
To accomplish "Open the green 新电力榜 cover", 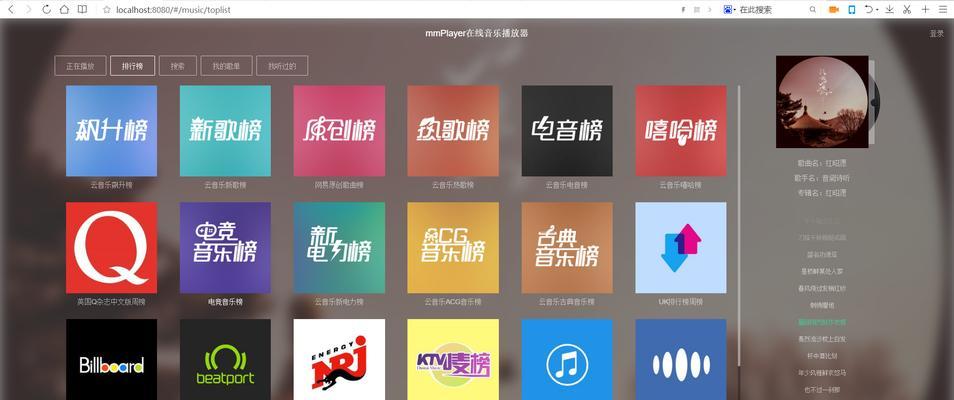I will coord(339,248).
